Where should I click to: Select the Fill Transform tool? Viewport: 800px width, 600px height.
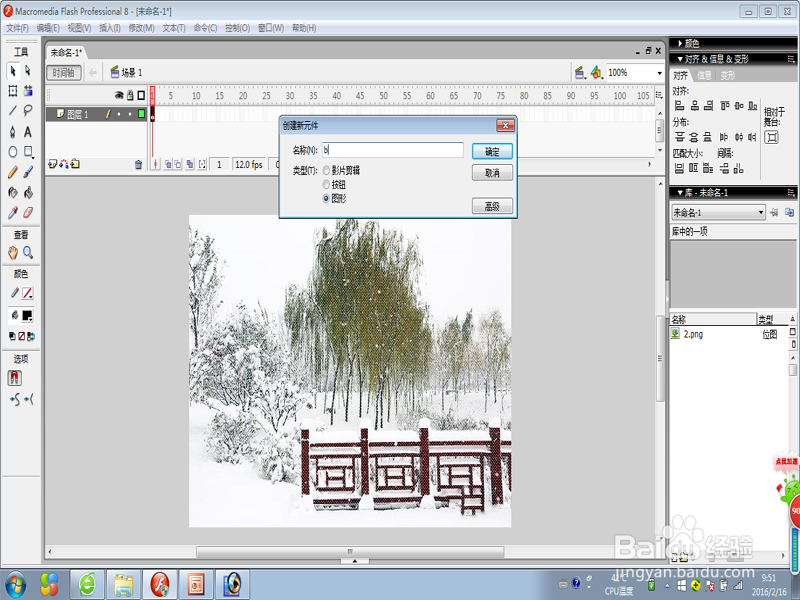[28, 91]
